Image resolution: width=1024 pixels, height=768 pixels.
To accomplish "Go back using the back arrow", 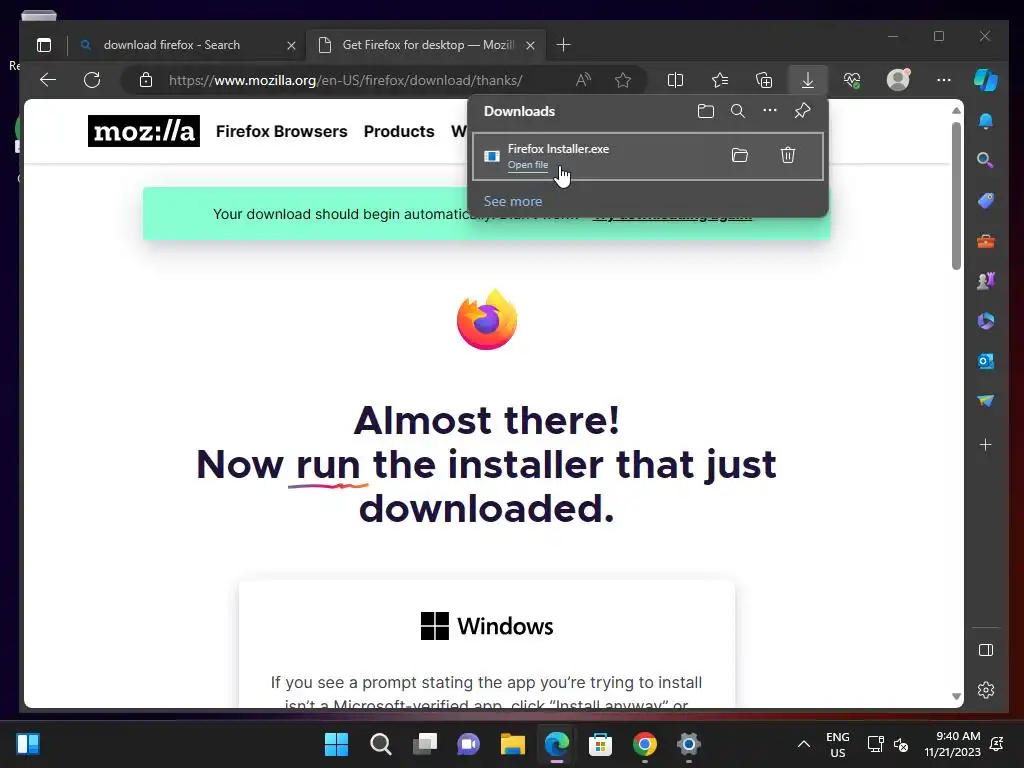I will coord(48,80).
